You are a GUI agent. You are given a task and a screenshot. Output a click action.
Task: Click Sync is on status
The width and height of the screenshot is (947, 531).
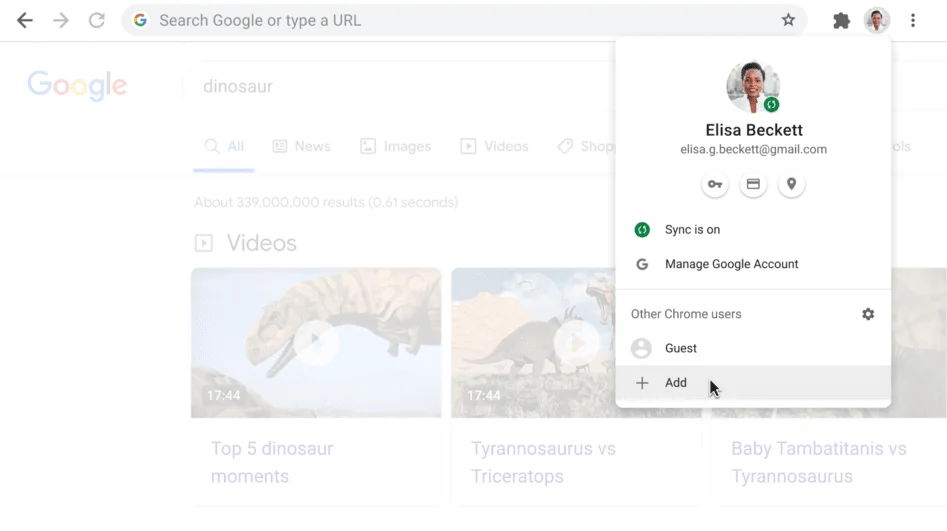[692, 230]
